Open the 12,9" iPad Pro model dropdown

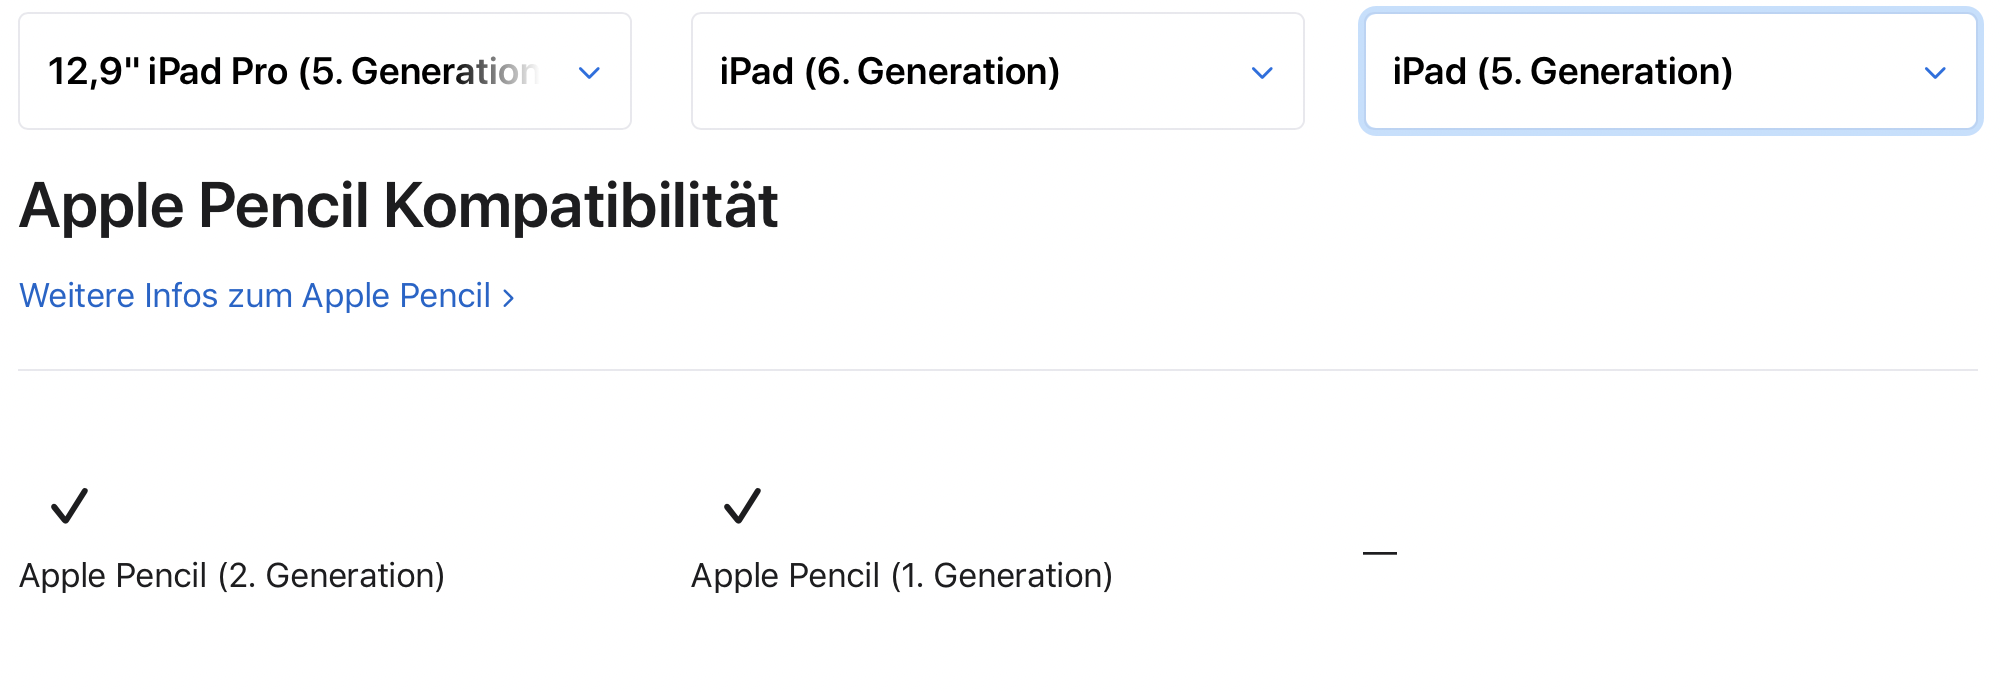click(x=324, y=72)
